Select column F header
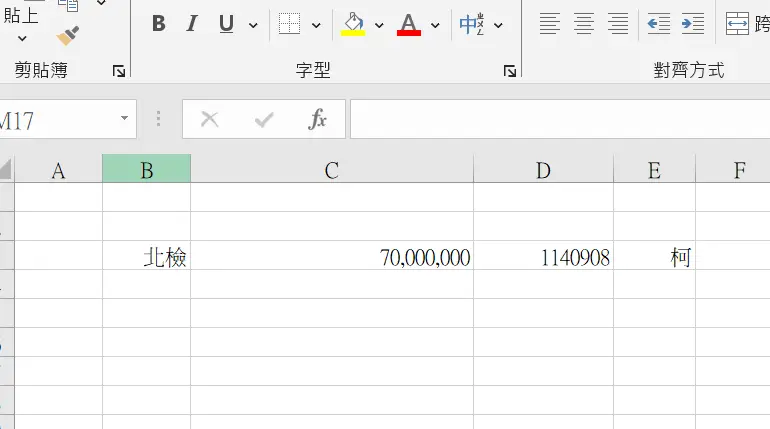770x429 pixels. 733,170
